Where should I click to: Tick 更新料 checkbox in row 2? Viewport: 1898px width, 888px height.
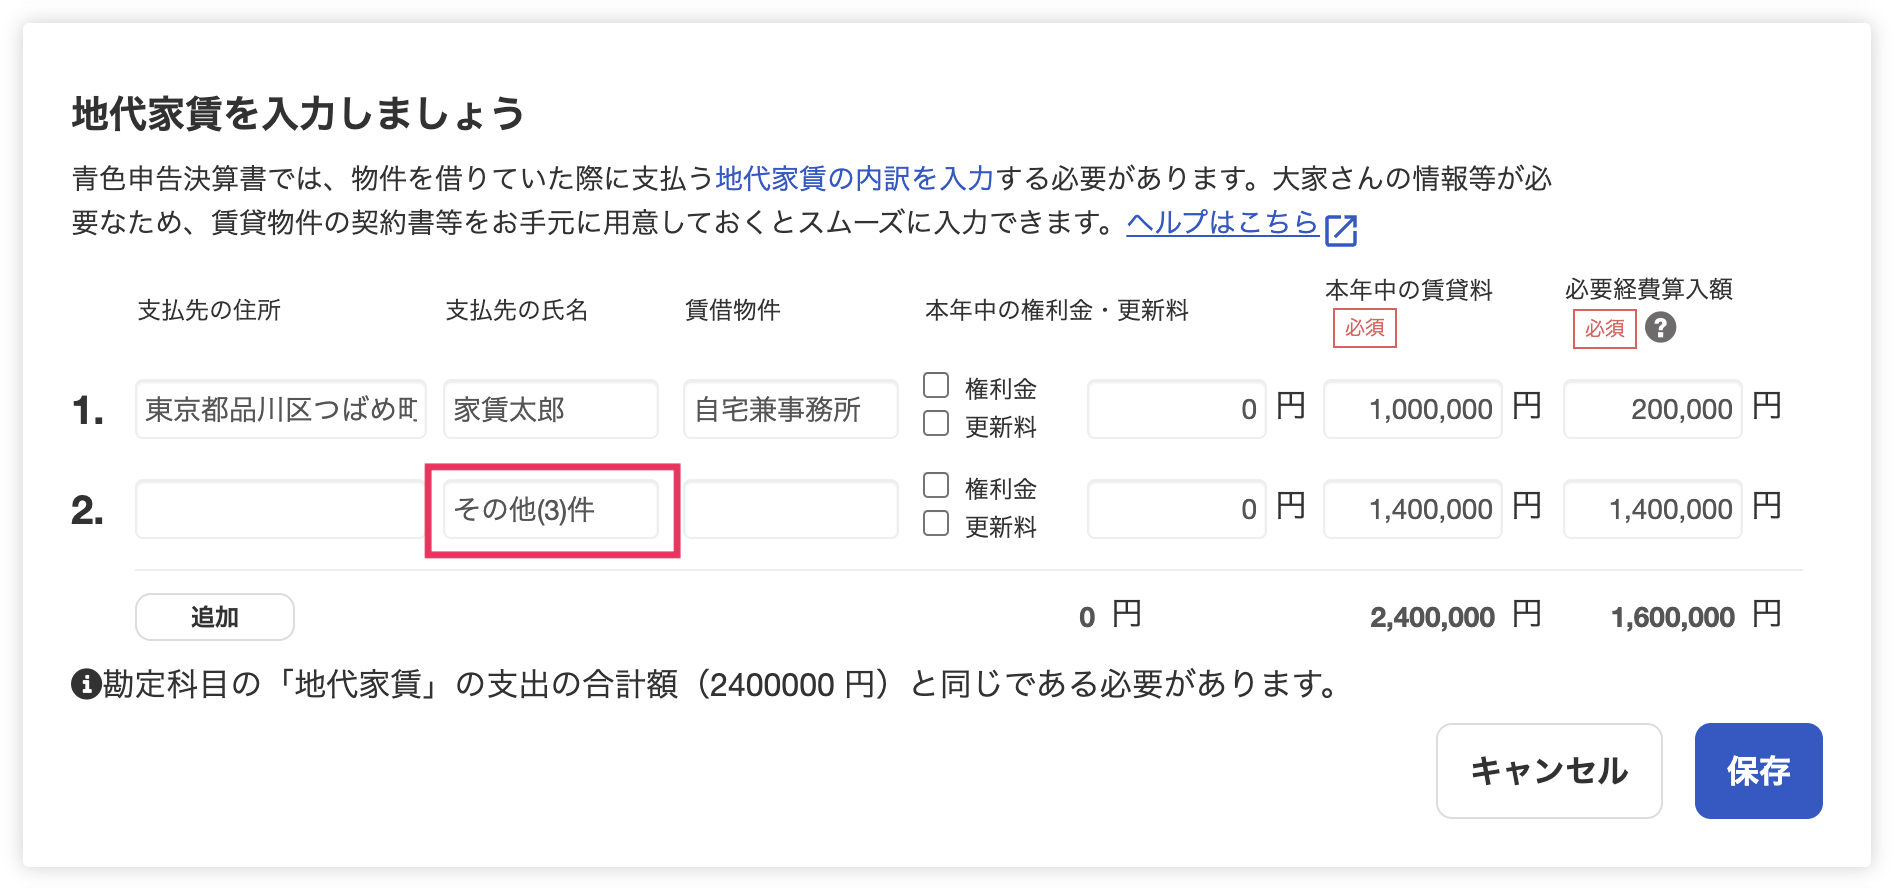tap(936, 524)
